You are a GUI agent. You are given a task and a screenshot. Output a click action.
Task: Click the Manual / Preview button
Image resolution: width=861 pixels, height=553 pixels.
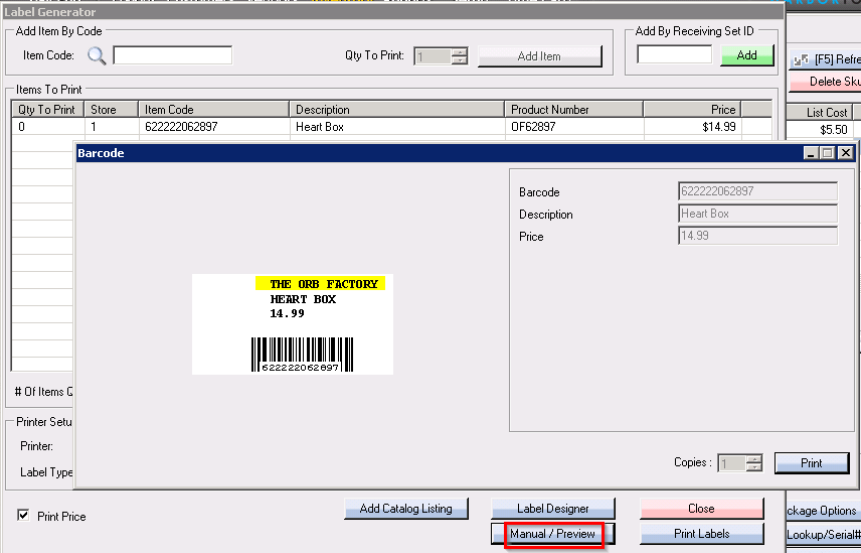(x=553, y=534)
